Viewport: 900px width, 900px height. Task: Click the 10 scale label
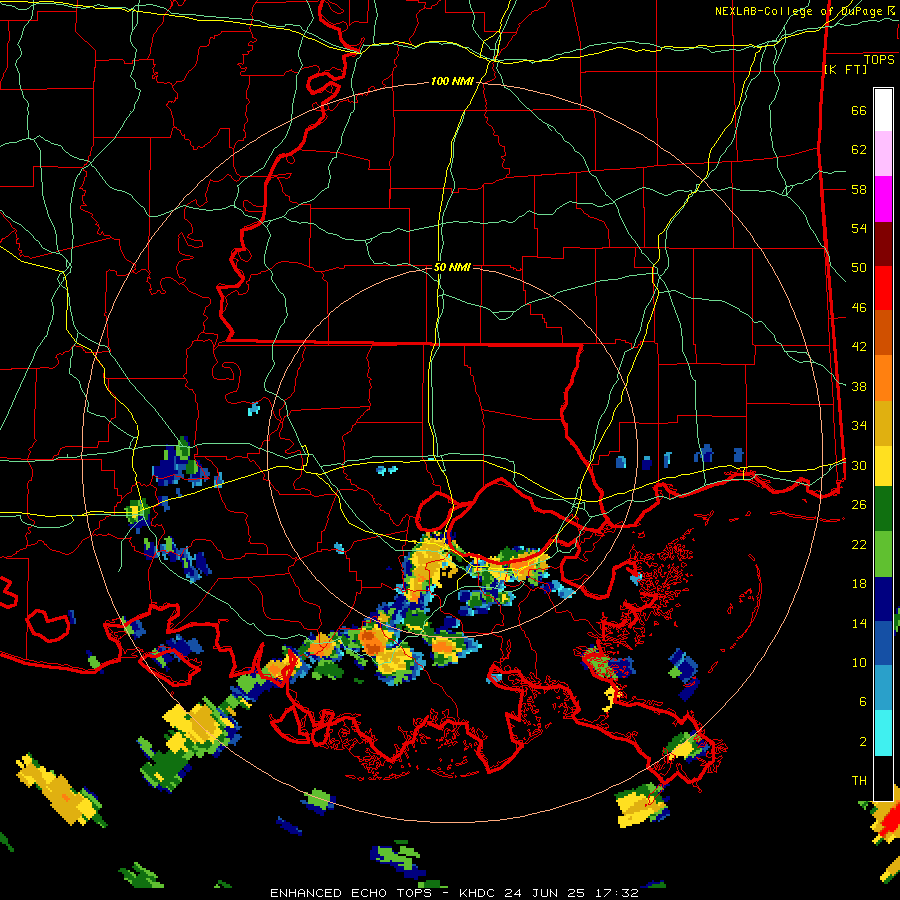tap(859, 662)
